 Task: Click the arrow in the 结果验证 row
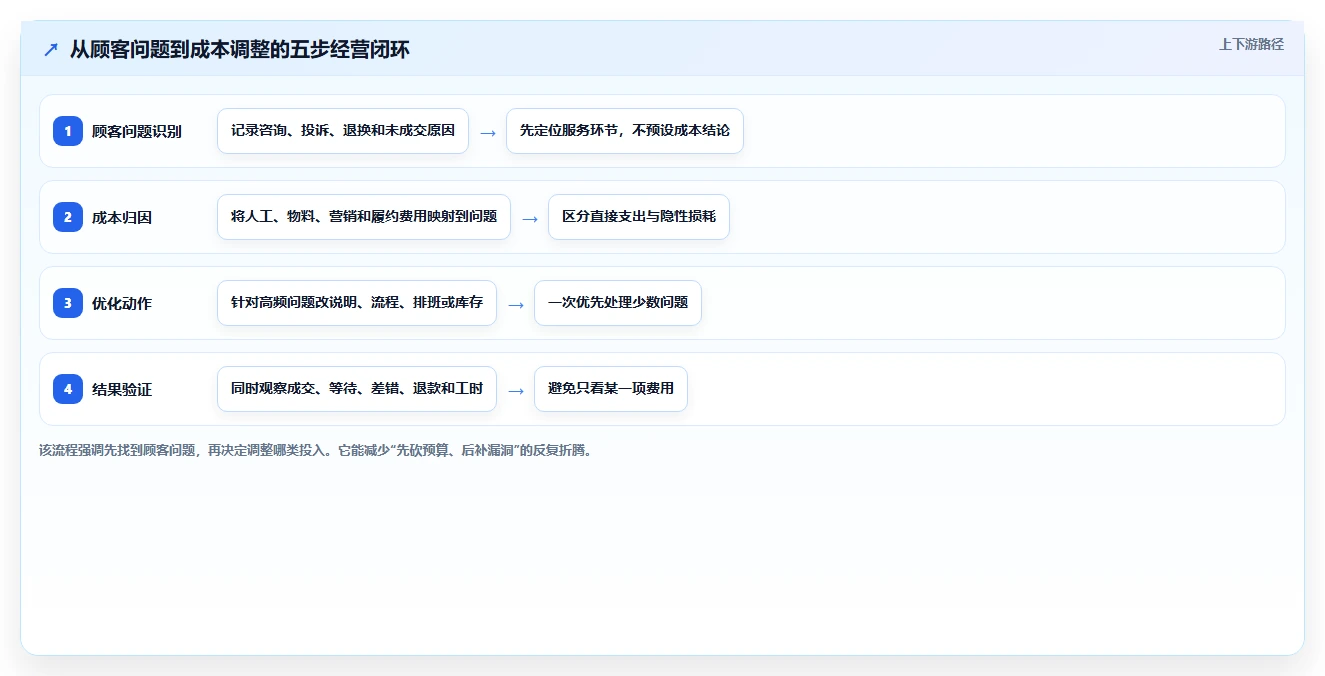click(x=516, y=390)
